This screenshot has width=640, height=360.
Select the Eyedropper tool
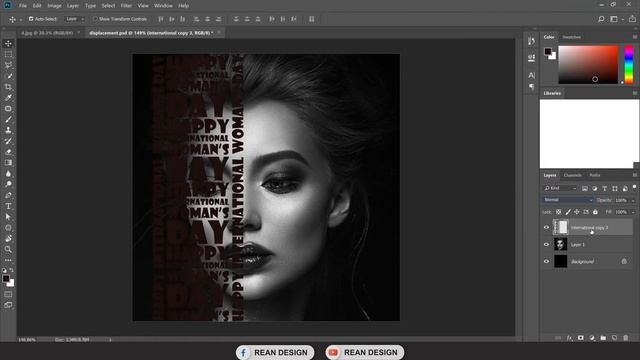pos(8,98)
